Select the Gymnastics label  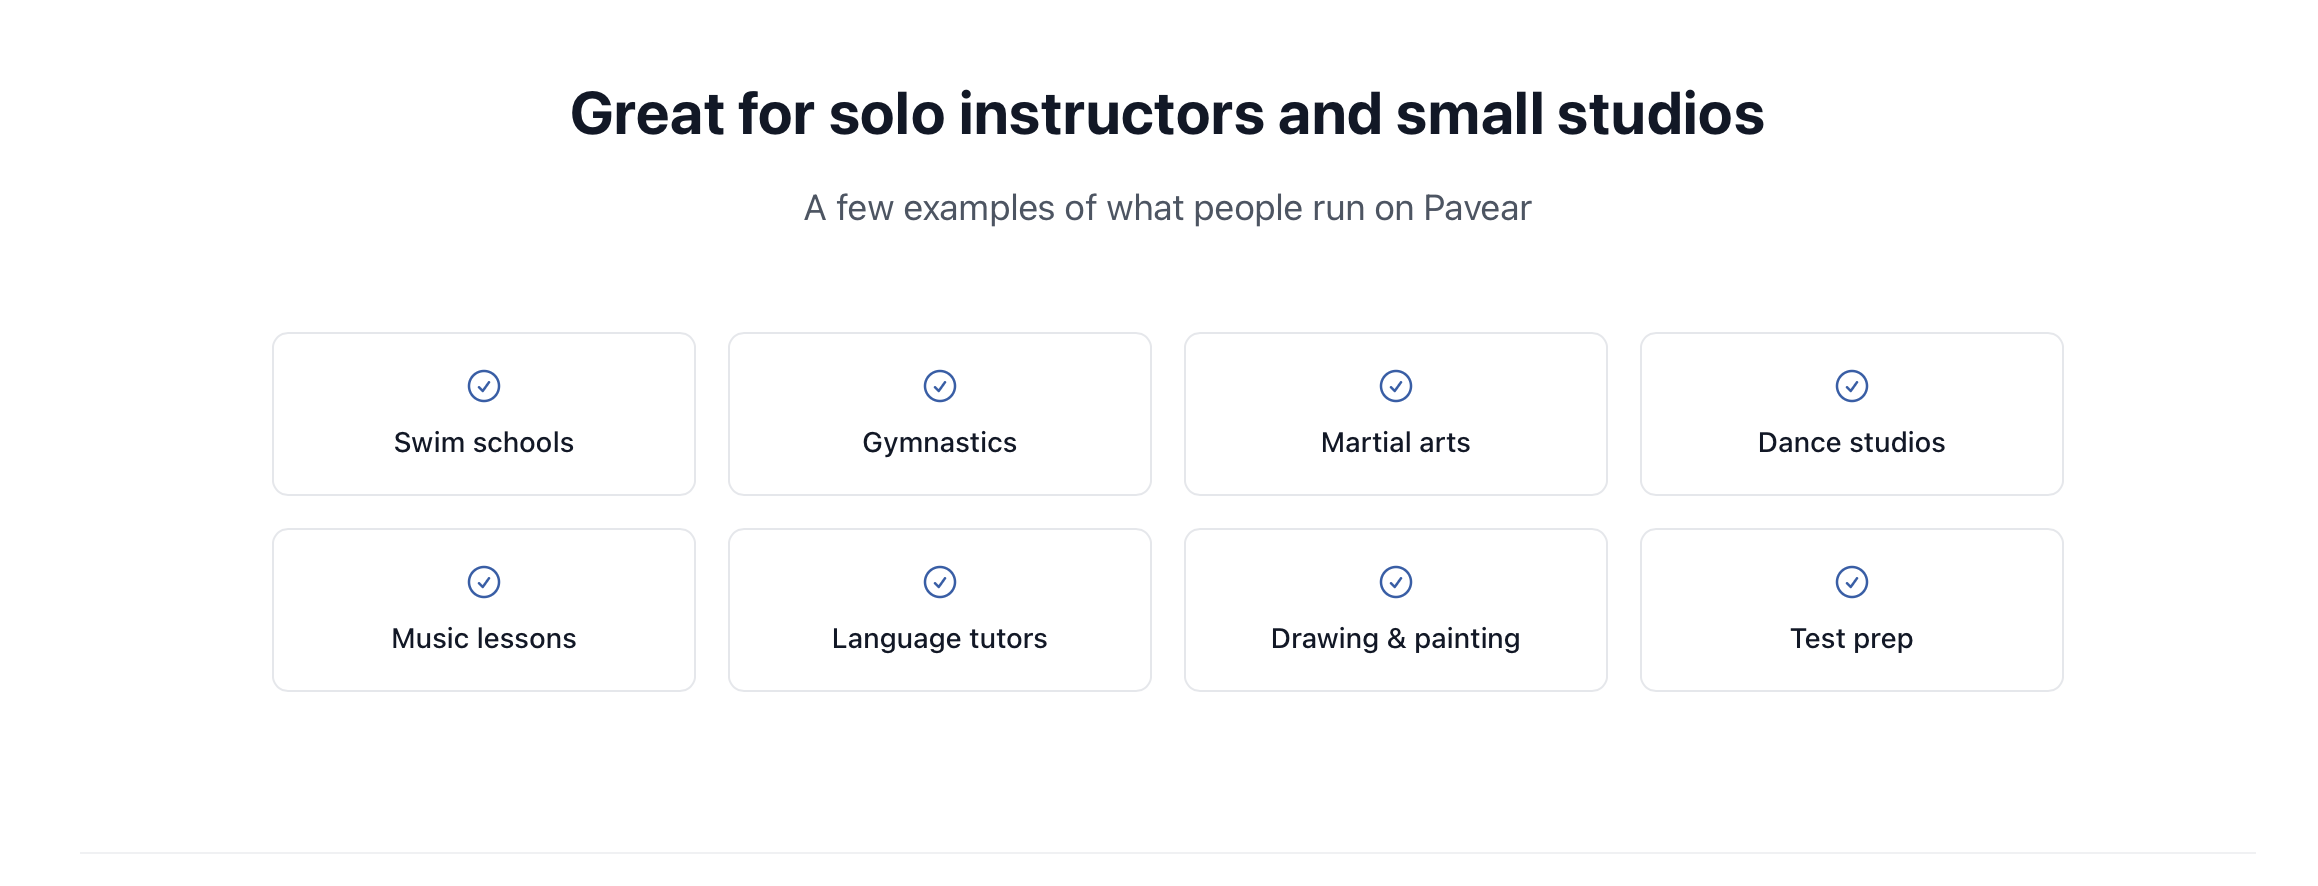coord(940,442)
